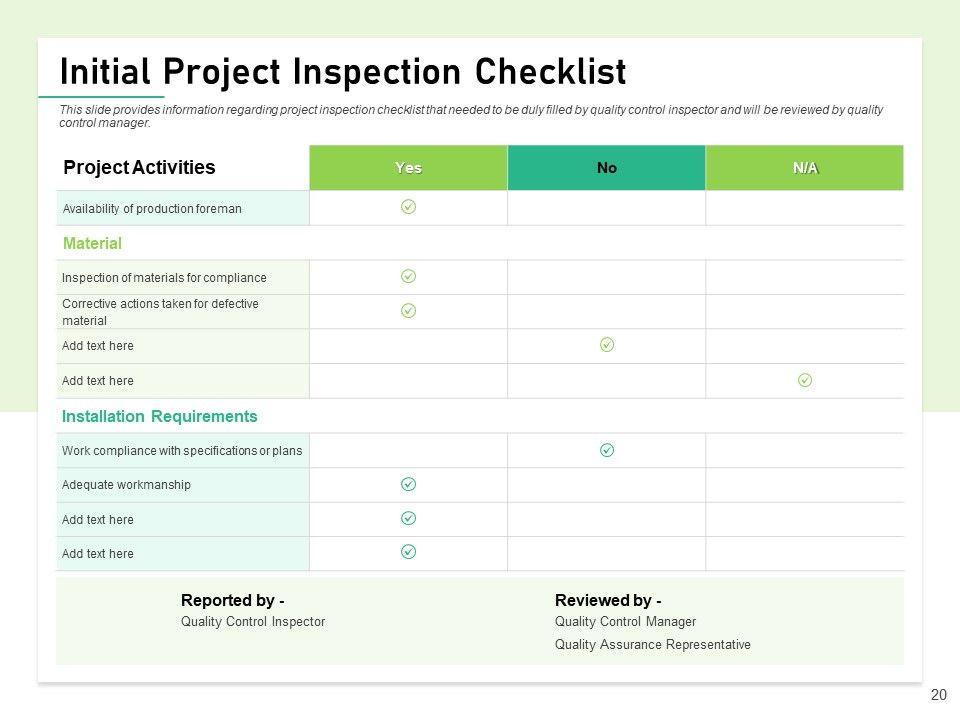Select the No column header

[607, 168]
